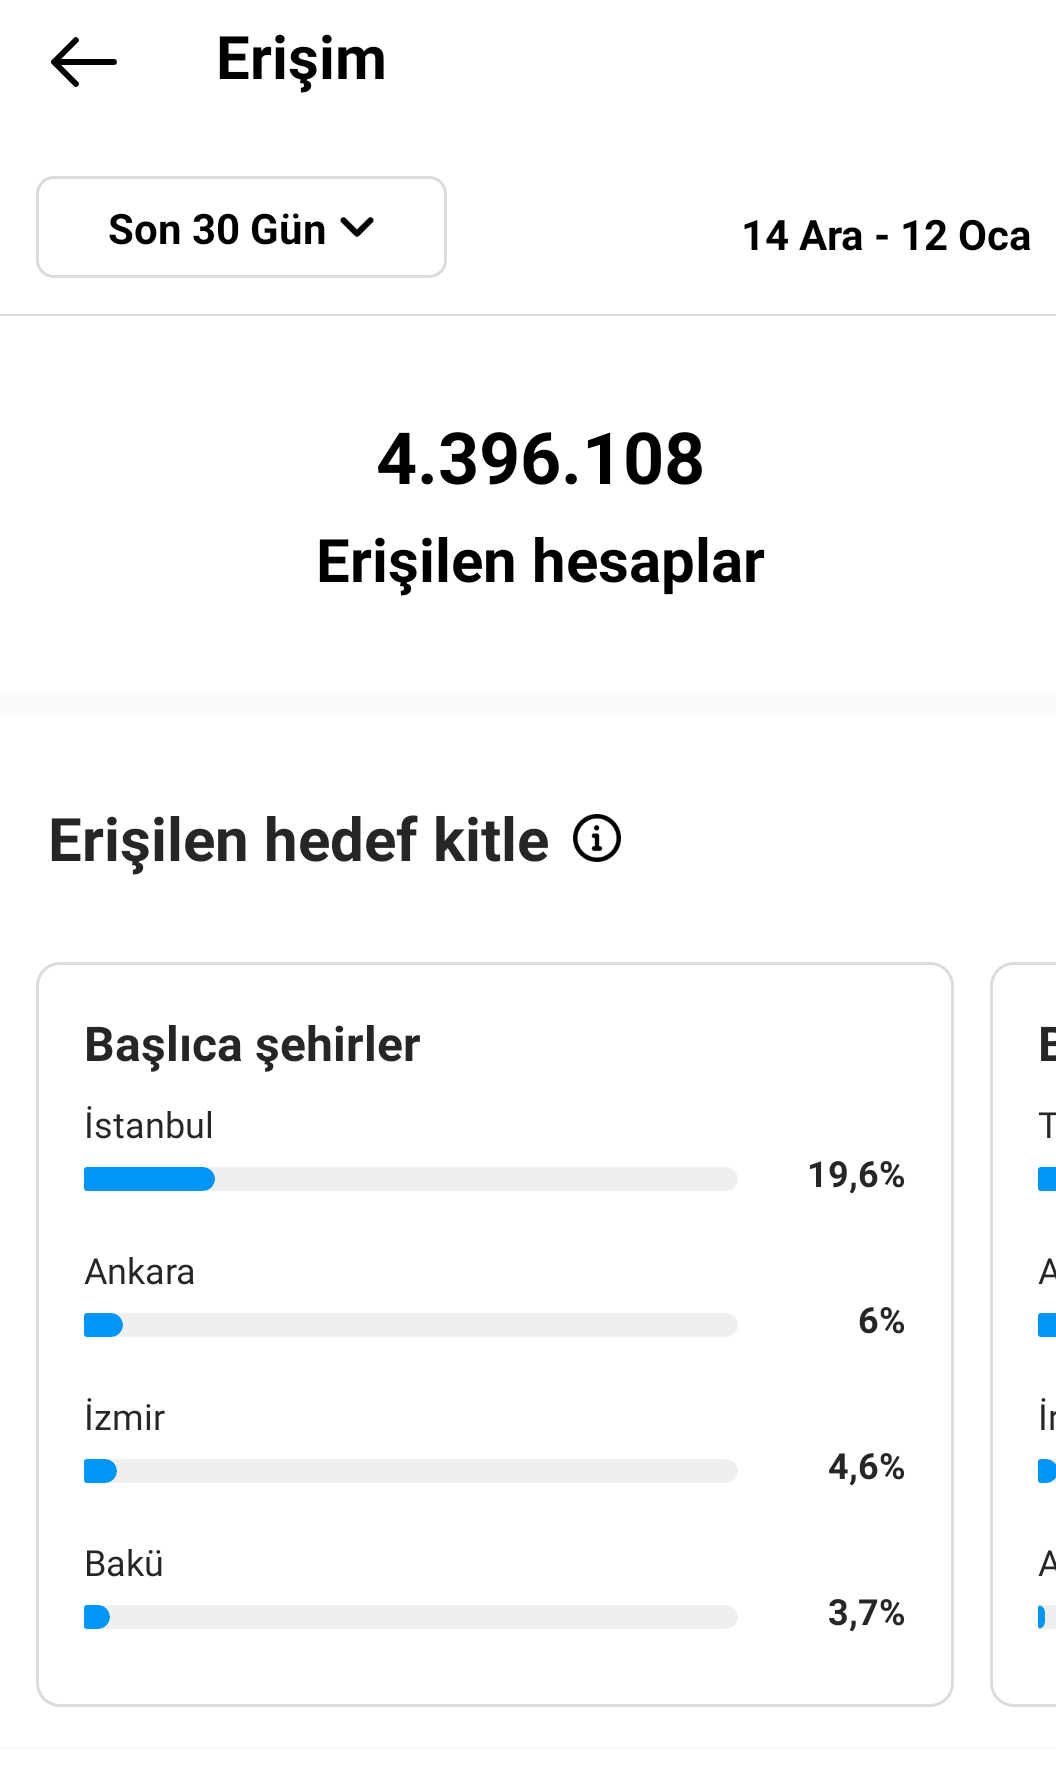The width and height of the screenshot is (1056, 1786).
Task: Click the Erişilen hedef kitle heading
Action: tap(299, 840)
